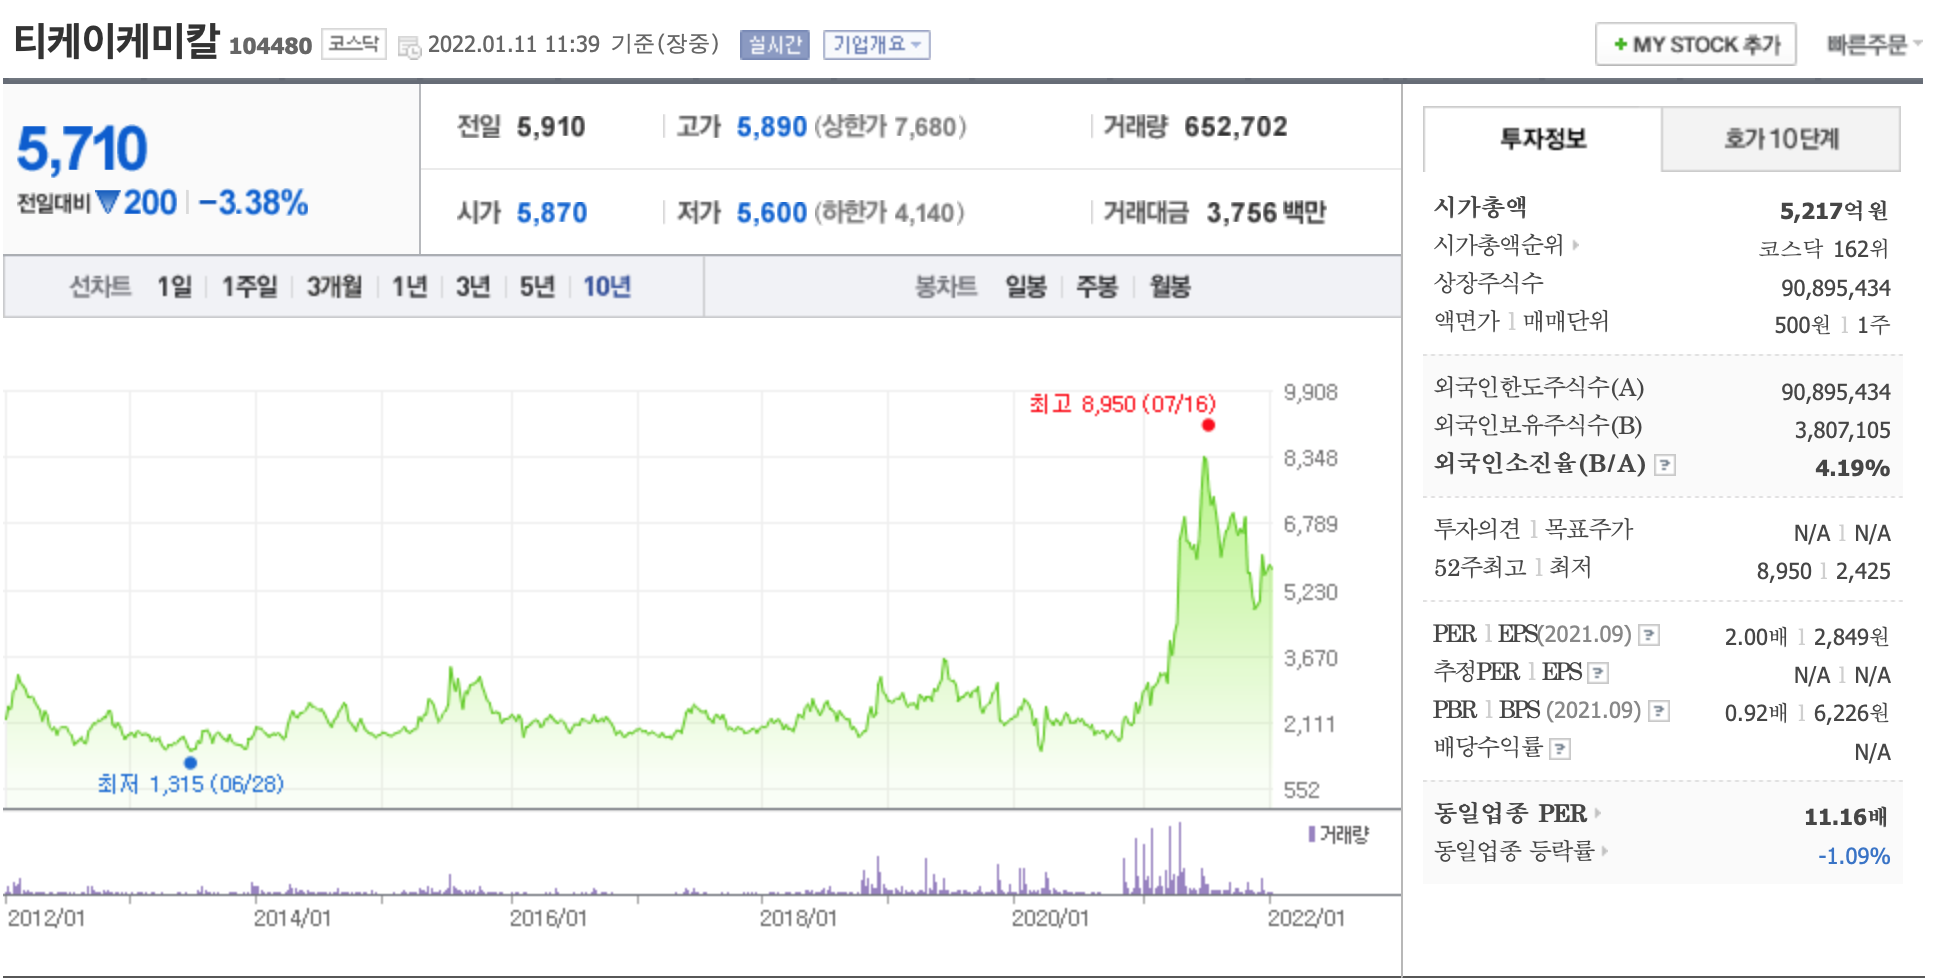Click the green price chart area
Viewport: 1934px width, 978px height.
click(x=638, y=598)
